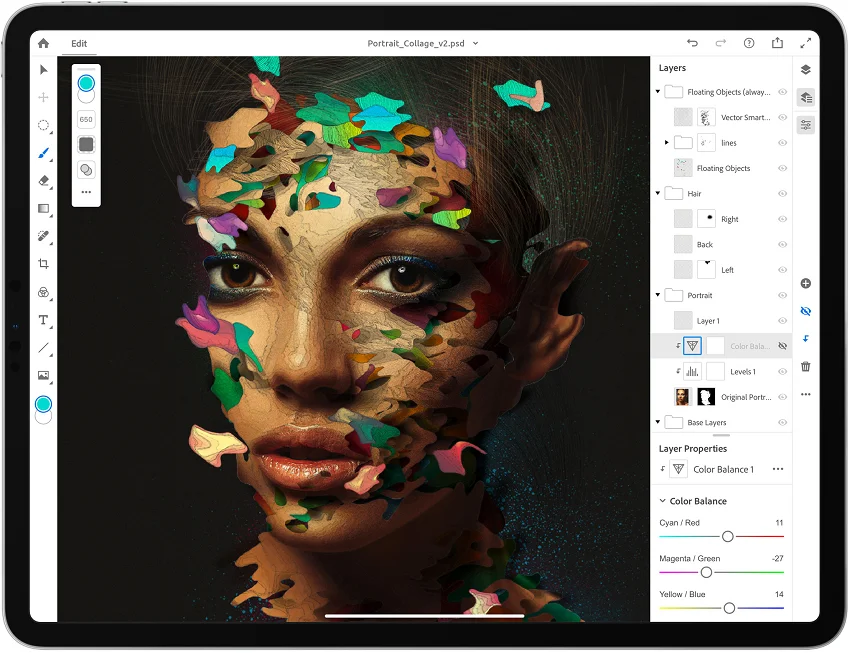
Task: Open more layer actions menu
Action: [806, 395]
